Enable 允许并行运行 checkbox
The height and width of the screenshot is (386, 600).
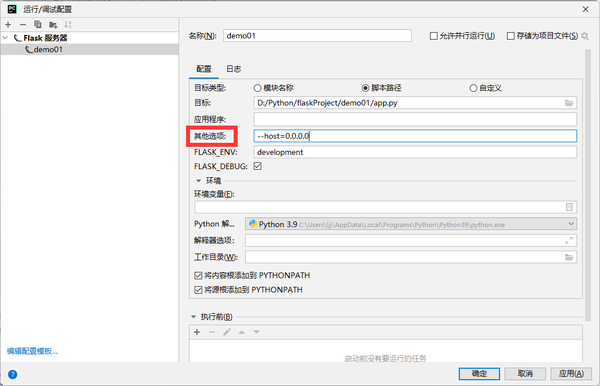pos(434,36)
